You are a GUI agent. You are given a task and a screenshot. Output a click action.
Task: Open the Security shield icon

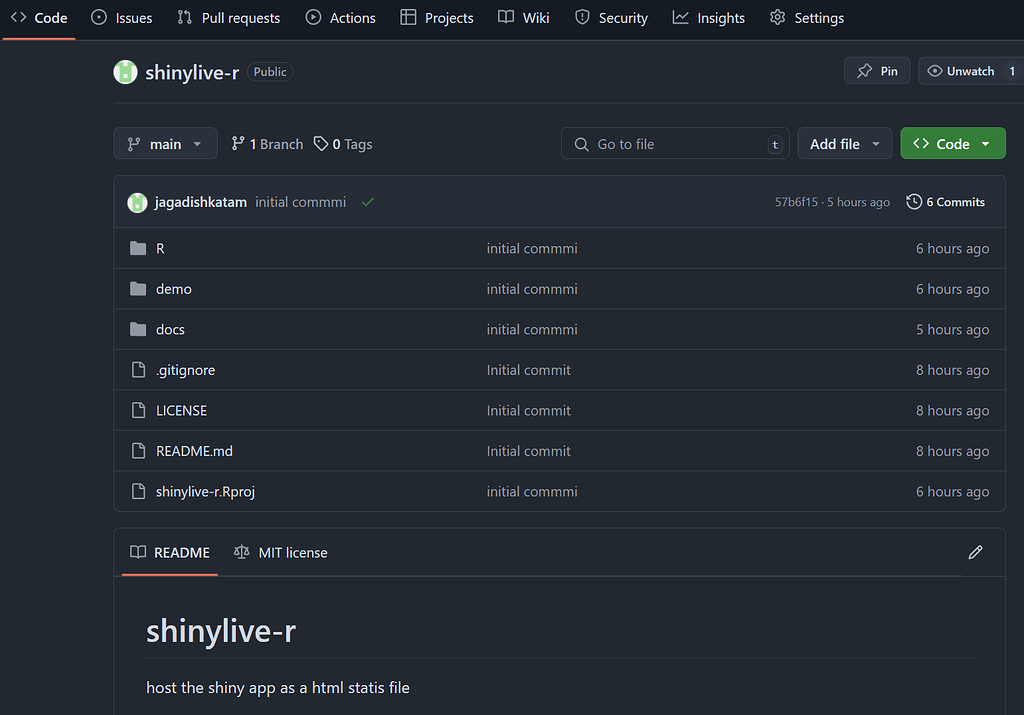pos(581,17)
